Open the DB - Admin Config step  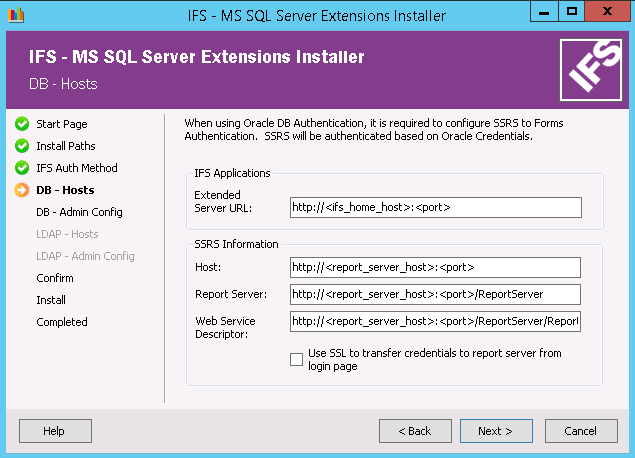pyautogui.click(x=79, y=212)
